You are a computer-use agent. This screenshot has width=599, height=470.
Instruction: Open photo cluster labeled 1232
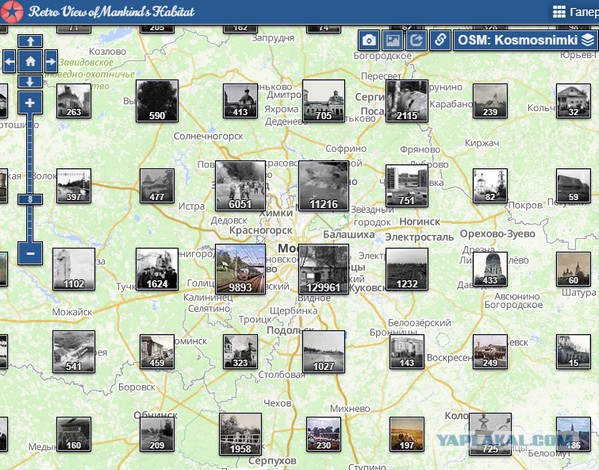click(407, 269)
